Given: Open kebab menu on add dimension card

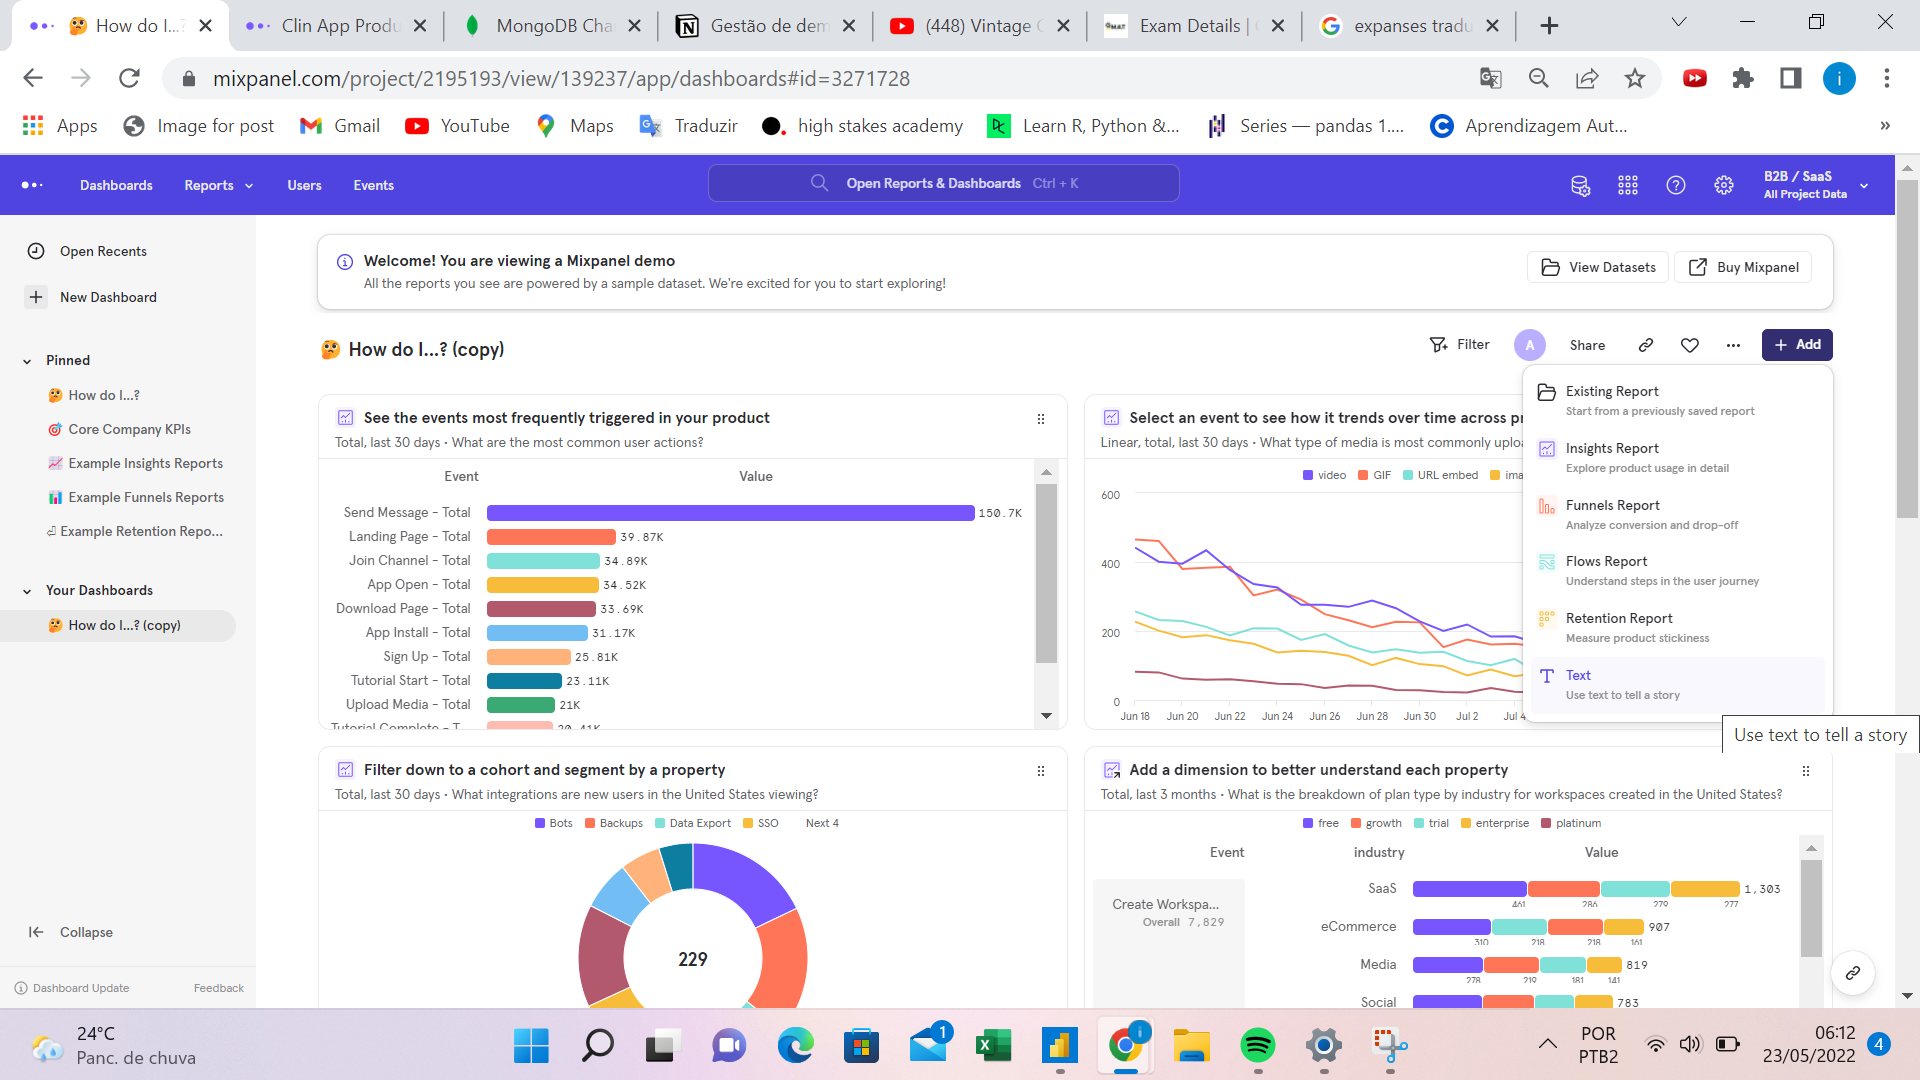Looking at the screenshot, I should [1806, 771].
